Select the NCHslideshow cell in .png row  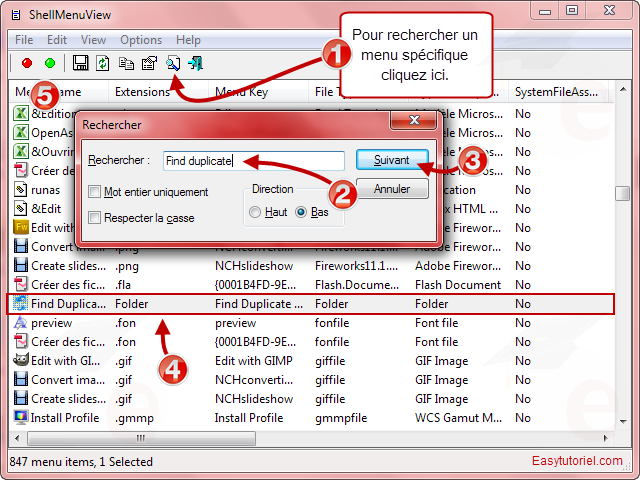coord(254,266)
